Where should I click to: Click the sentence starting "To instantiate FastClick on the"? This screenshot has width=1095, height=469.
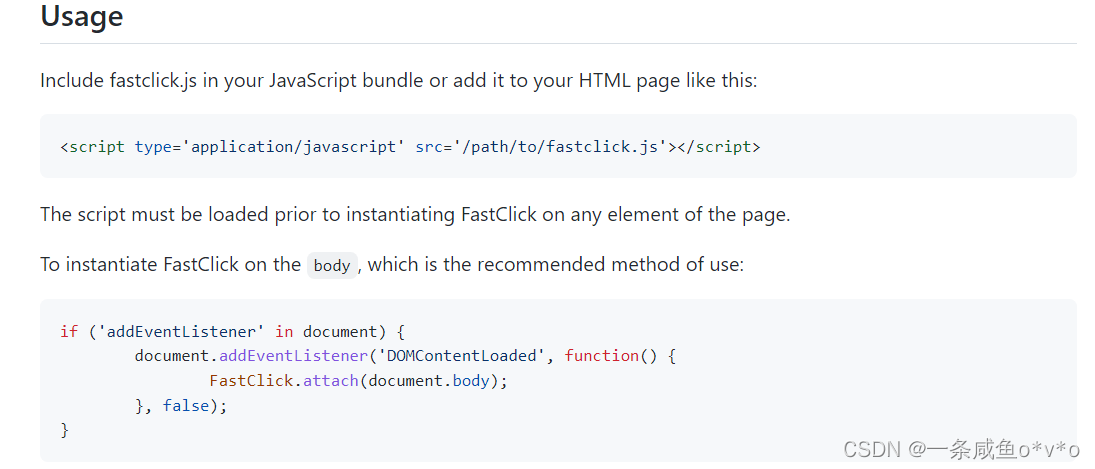[392, 265]
